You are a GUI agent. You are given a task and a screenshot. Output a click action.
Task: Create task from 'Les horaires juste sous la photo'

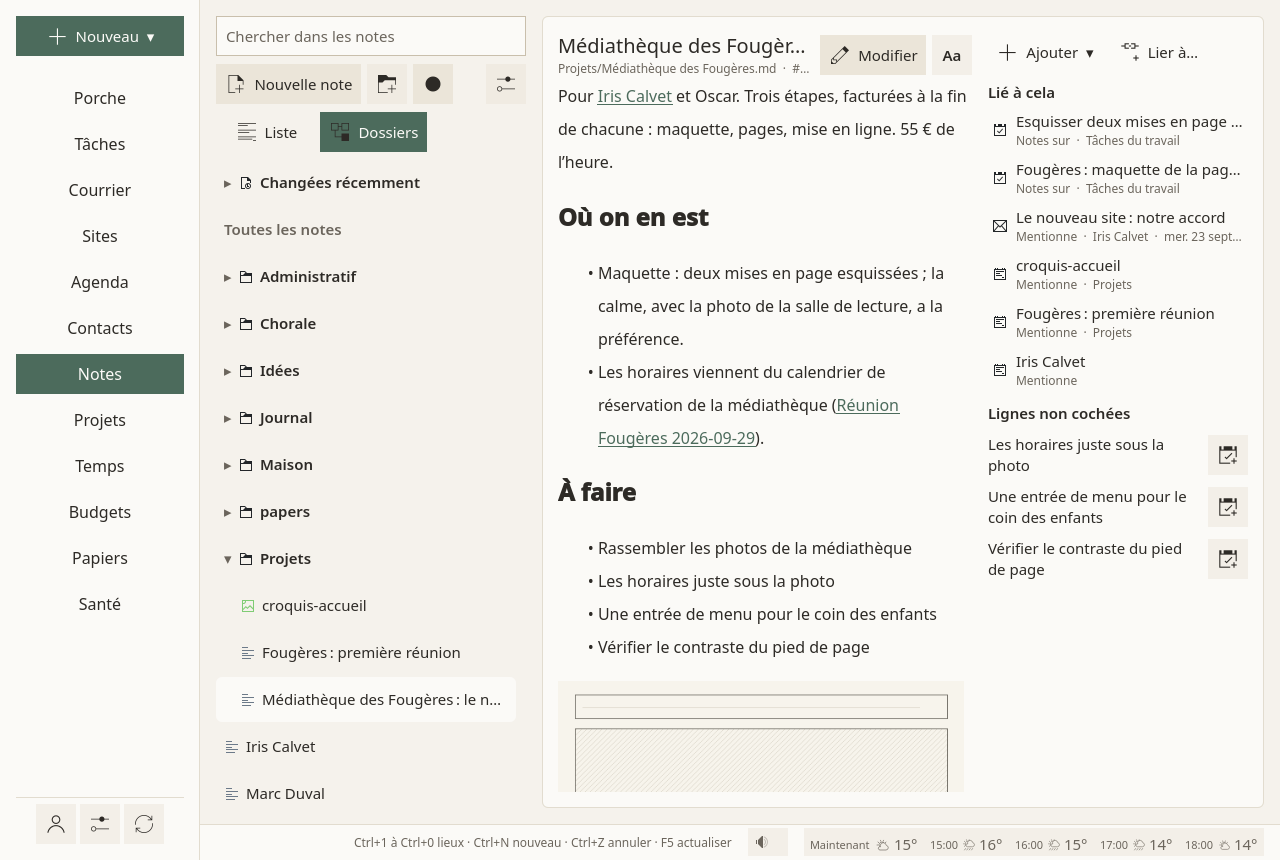(x=1228, y=455)
